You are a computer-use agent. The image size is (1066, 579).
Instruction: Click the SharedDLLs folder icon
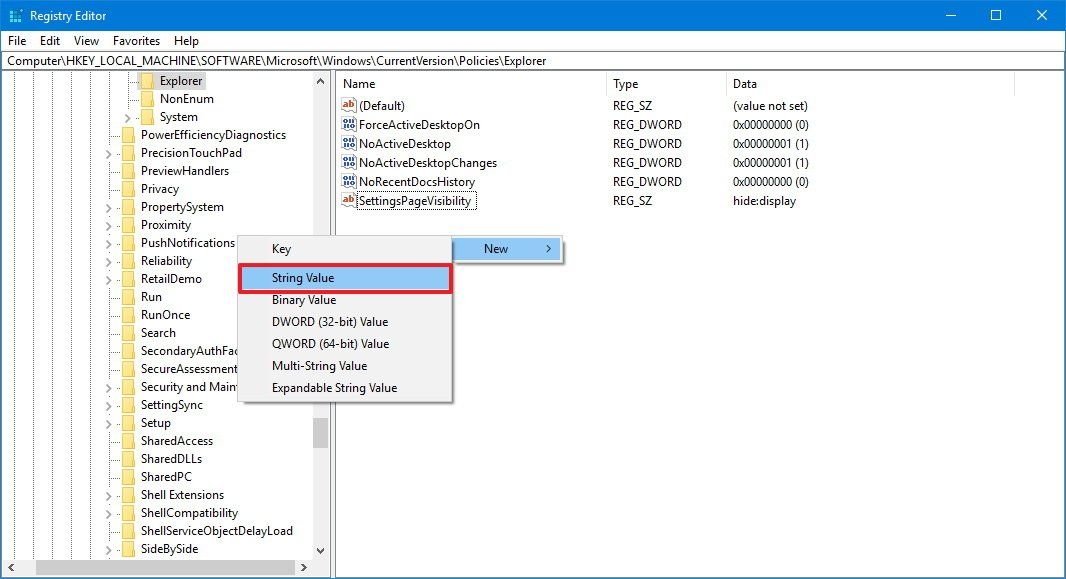(x=128, y=459)
